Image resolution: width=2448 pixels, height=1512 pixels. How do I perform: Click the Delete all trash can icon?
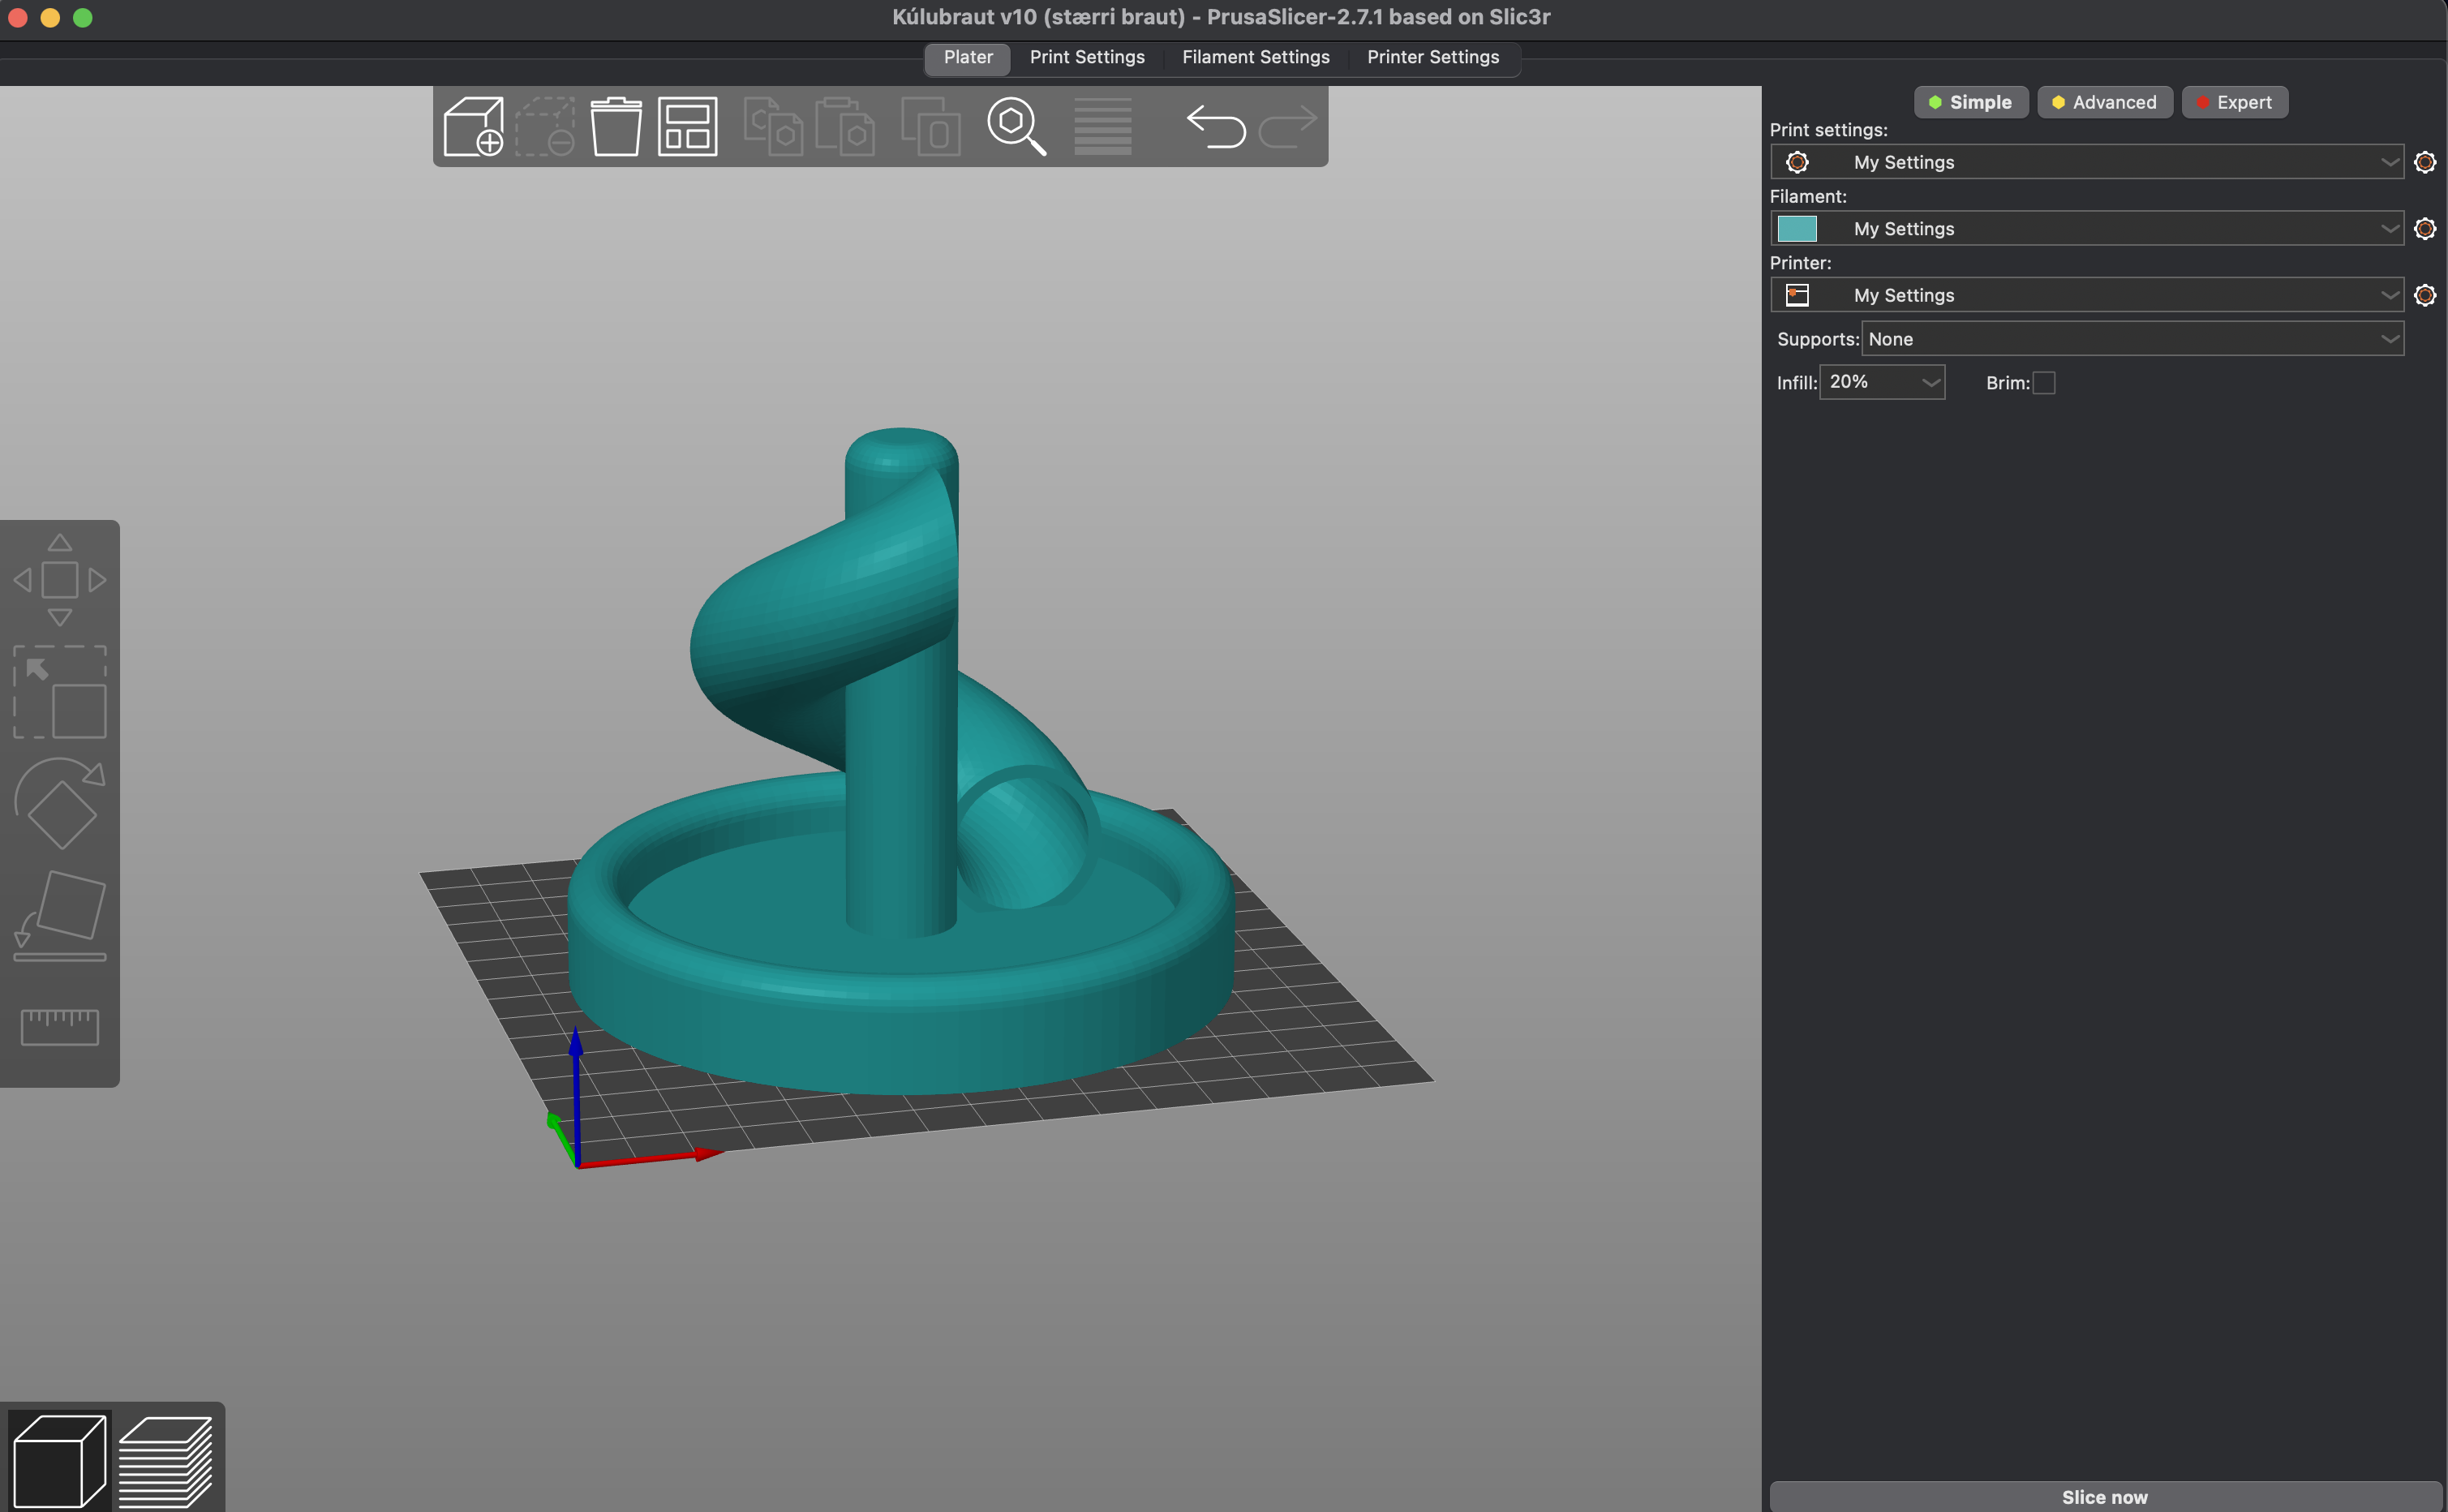616,127
